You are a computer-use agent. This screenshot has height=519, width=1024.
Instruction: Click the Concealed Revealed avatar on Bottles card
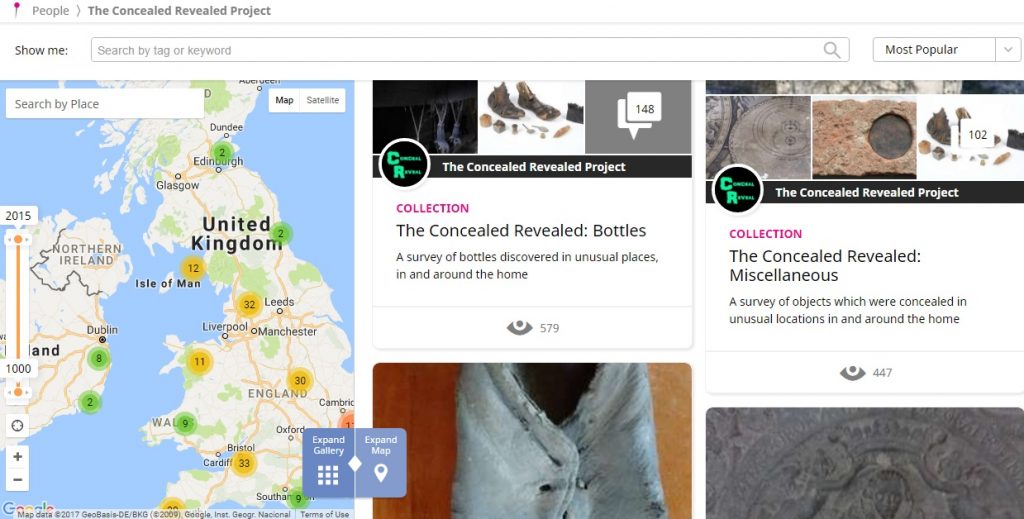pyautogui.click(x=404, y=164)
